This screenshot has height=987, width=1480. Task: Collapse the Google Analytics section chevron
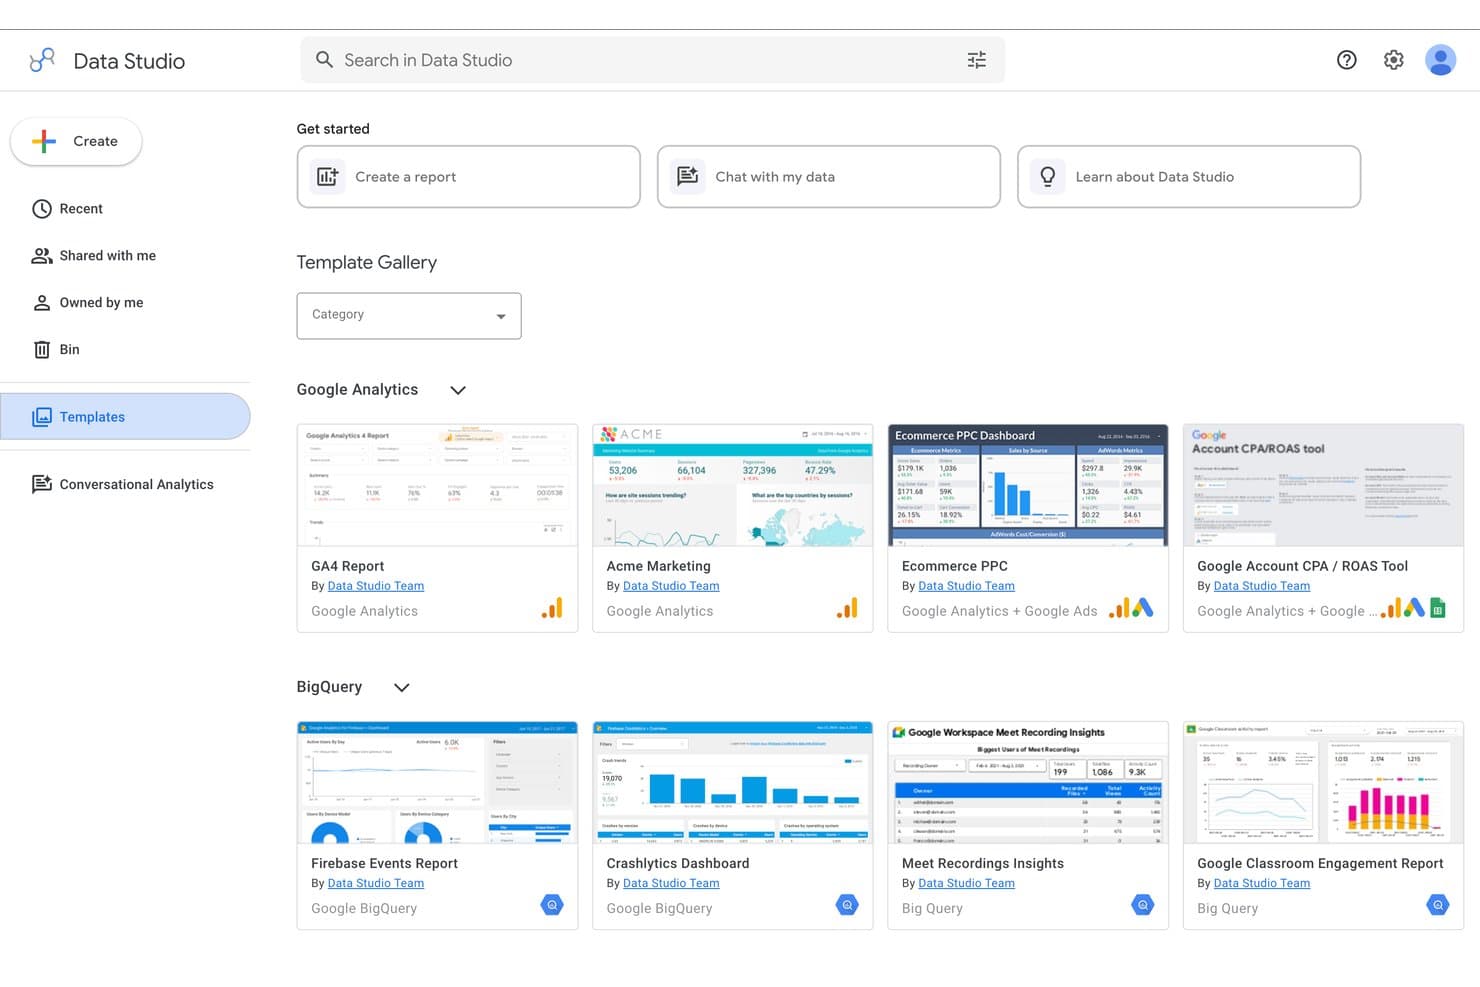(458, 390)
